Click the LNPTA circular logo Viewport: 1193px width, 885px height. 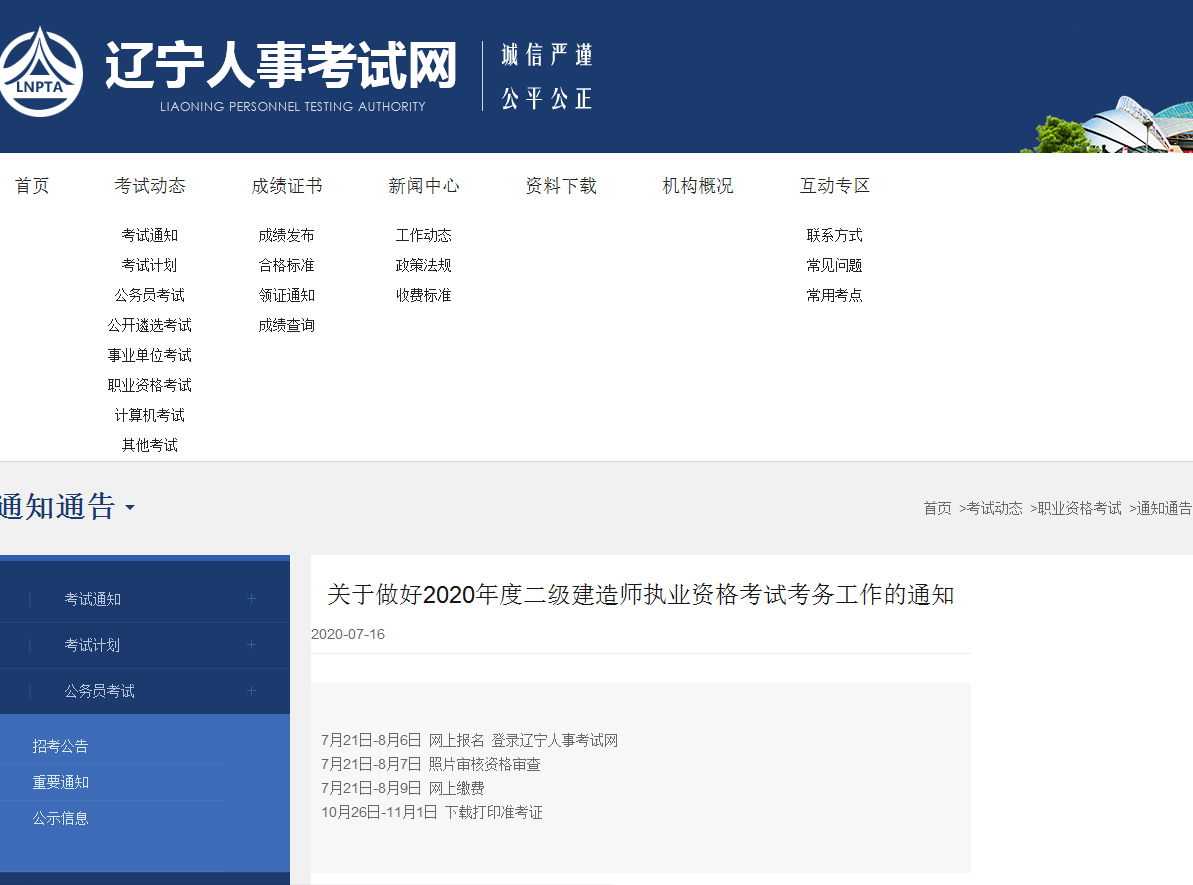point(41,72)
